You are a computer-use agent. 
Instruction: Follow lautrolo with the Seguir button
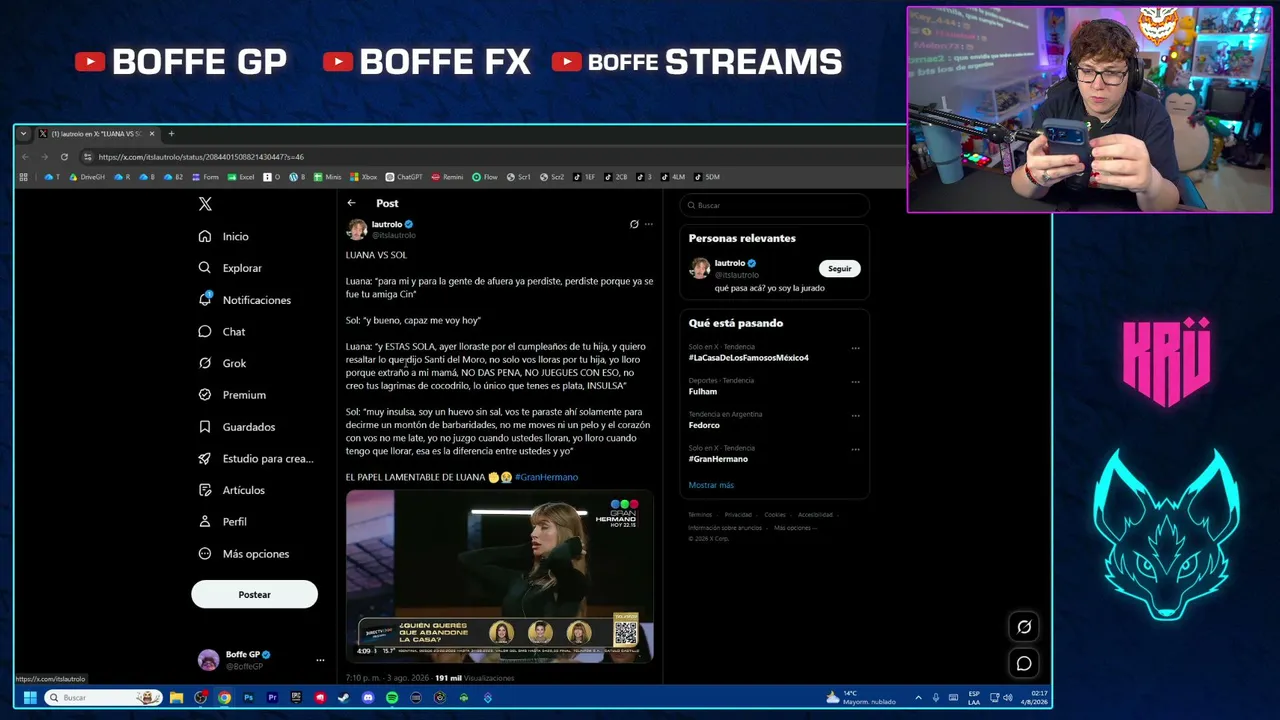[840, 268]
